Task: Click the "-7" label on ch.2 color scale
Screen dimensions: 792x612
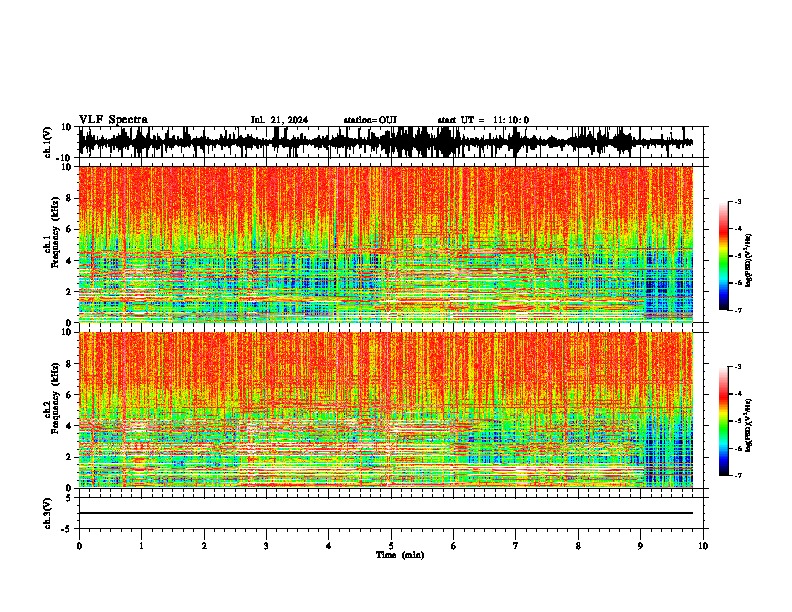Action: tap(738, 475)
